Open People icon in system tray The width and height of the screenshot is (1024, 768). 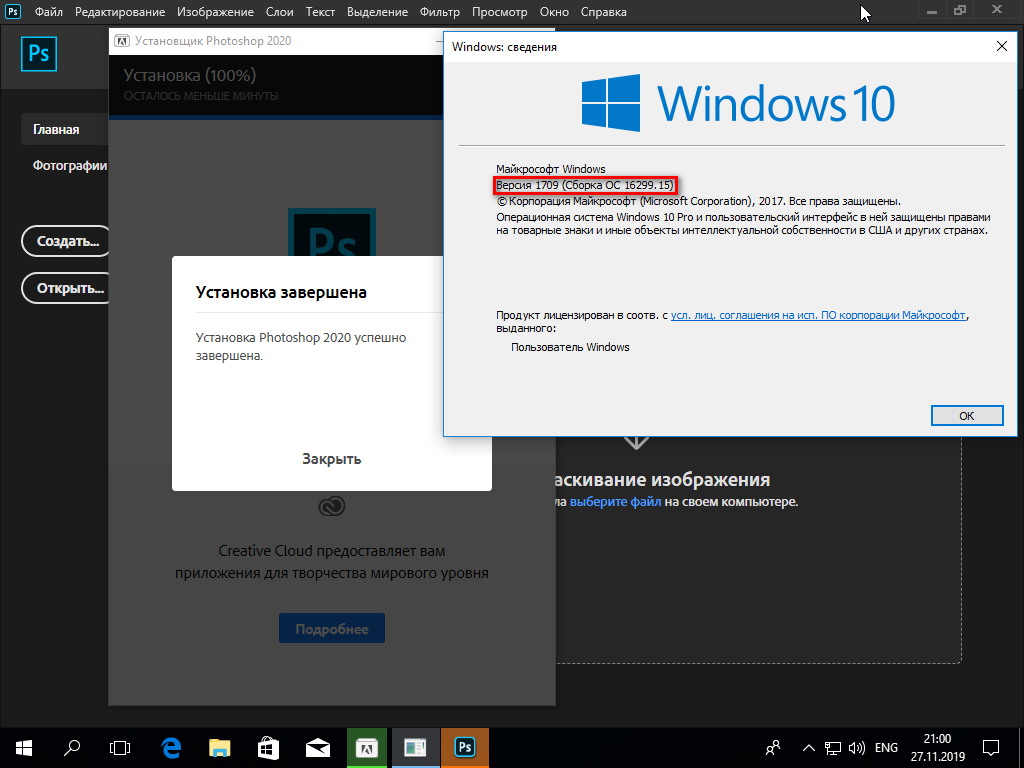point(773,748)
